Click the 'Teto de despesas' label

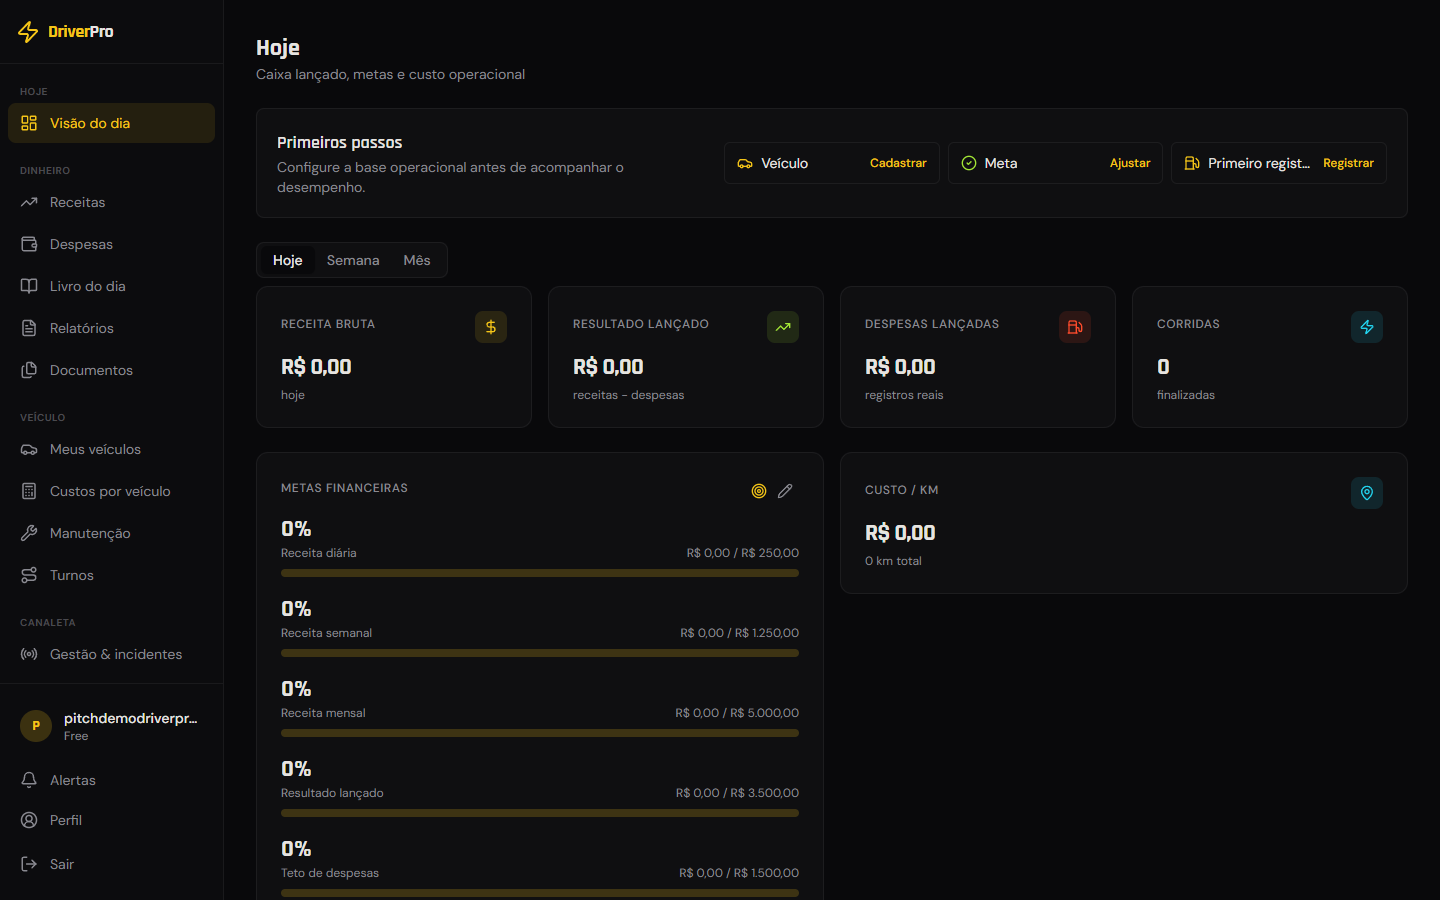click(330, 873)
